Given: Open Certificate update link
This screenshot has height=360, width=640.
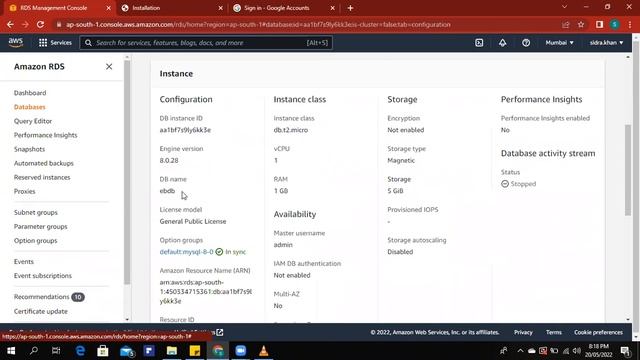Looking at the screenshot, I should click(x=41, y=311).
